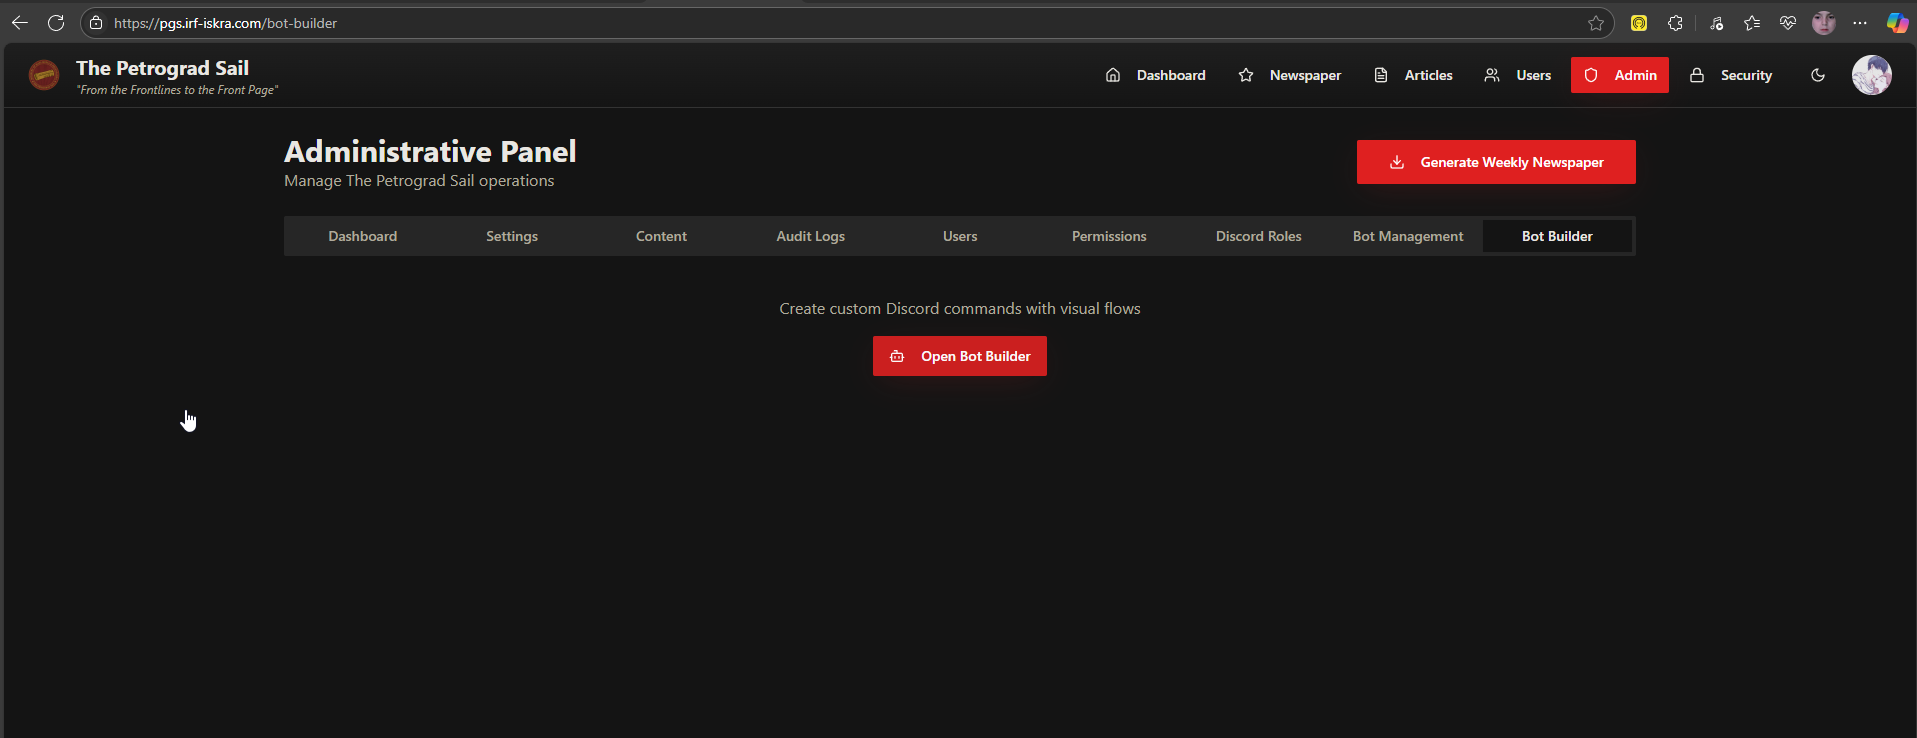Open browser settings three-dots menu

pos(1860,23)
